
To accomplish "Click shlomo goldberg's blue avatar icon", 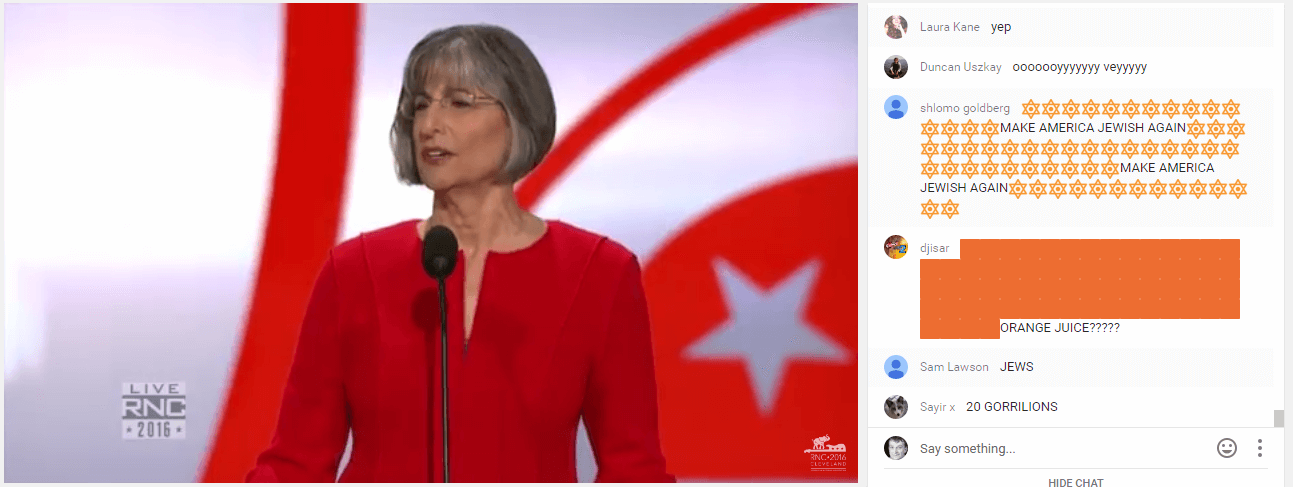I will tap(896, 108).
